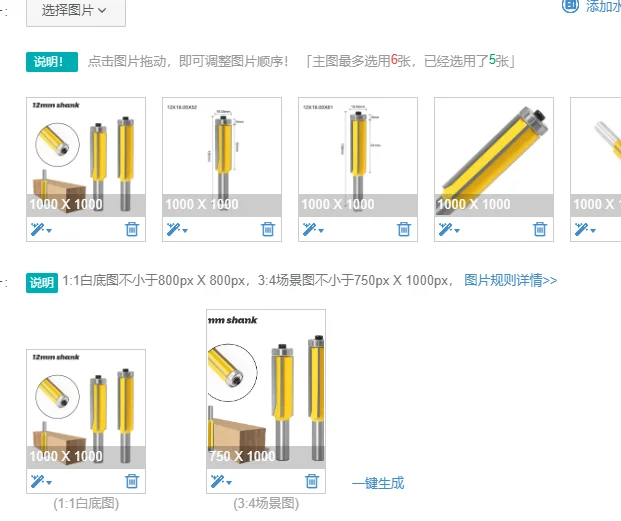Image resolution: width=621 pixels, height=521 pixels.
Task: Delete the 1:1 white background image
Action: pyautogui.click(x=132, y=481)
